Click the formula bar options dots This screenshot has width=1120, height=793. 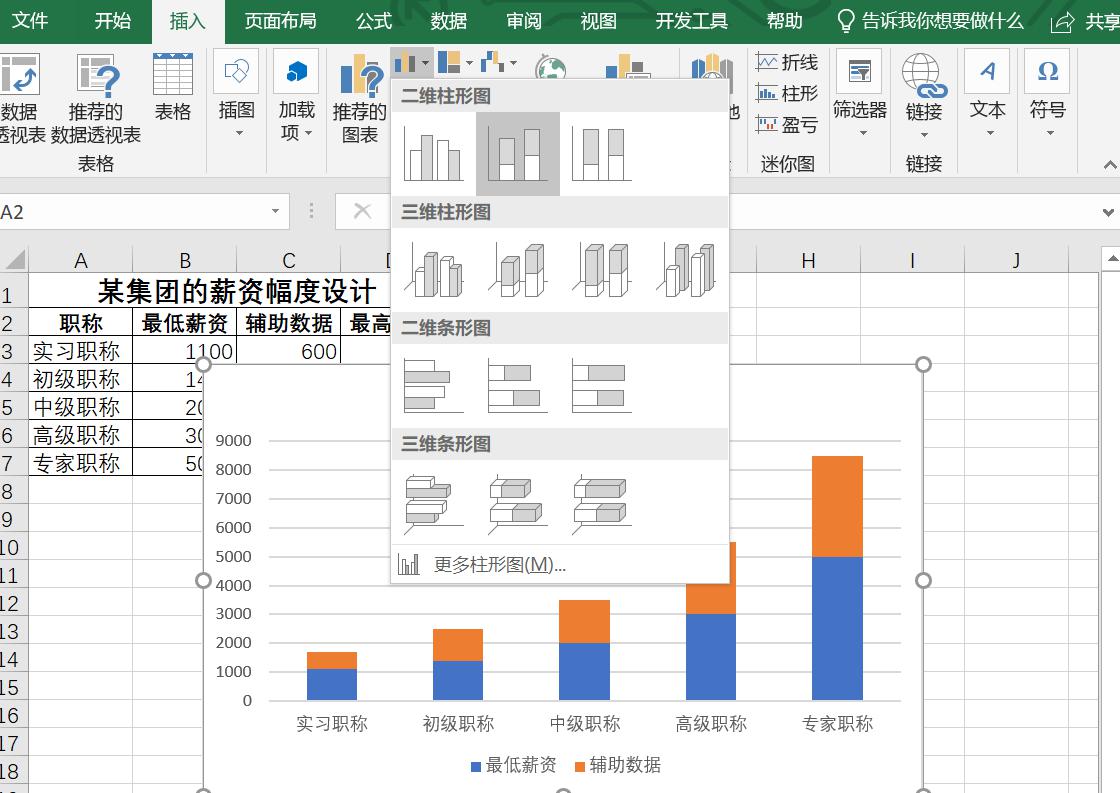click(311, 211)
